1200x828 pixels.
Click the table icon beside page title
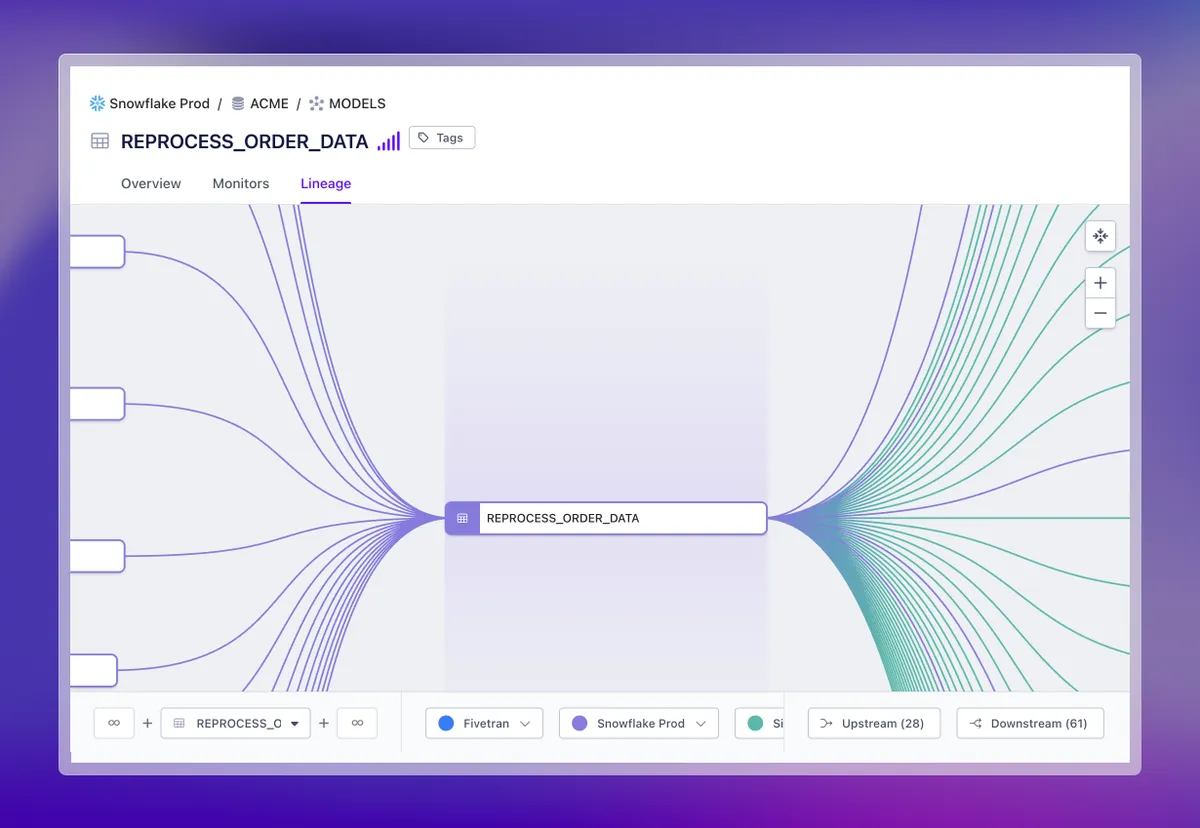pyautogui.click(x=100, y=141)
